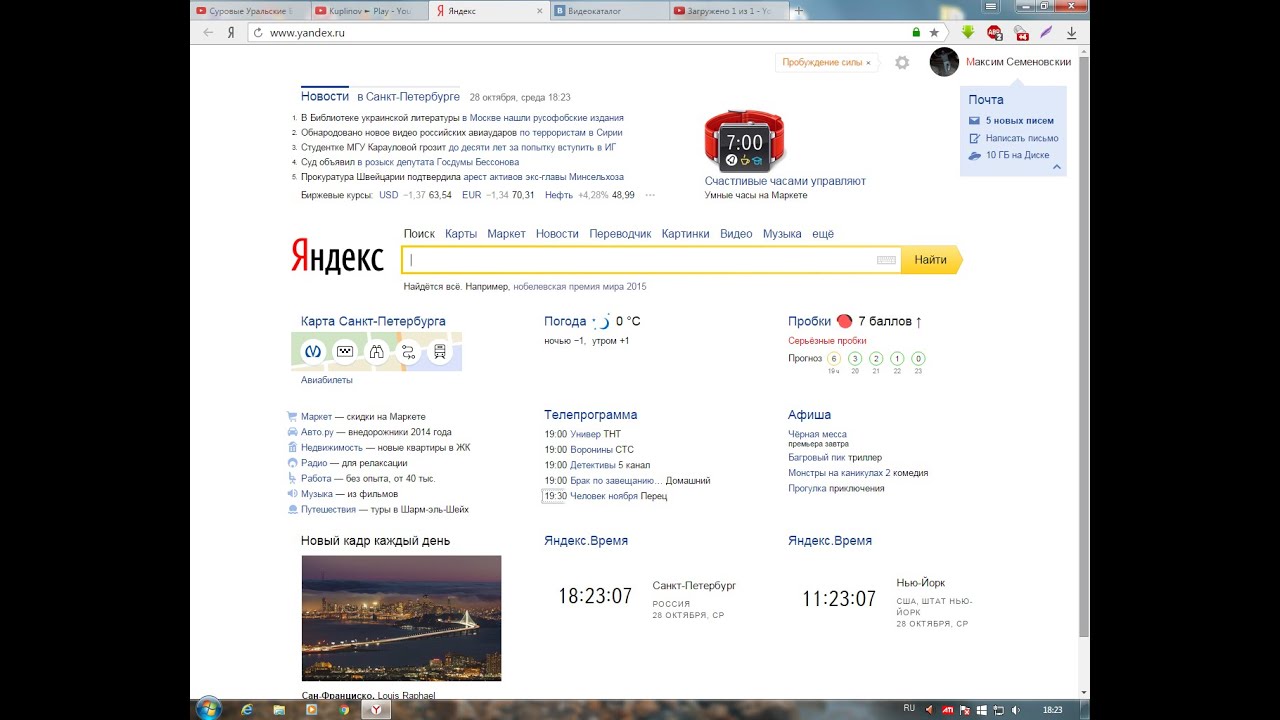Open San Francisco photo of the day

[401, 618]
